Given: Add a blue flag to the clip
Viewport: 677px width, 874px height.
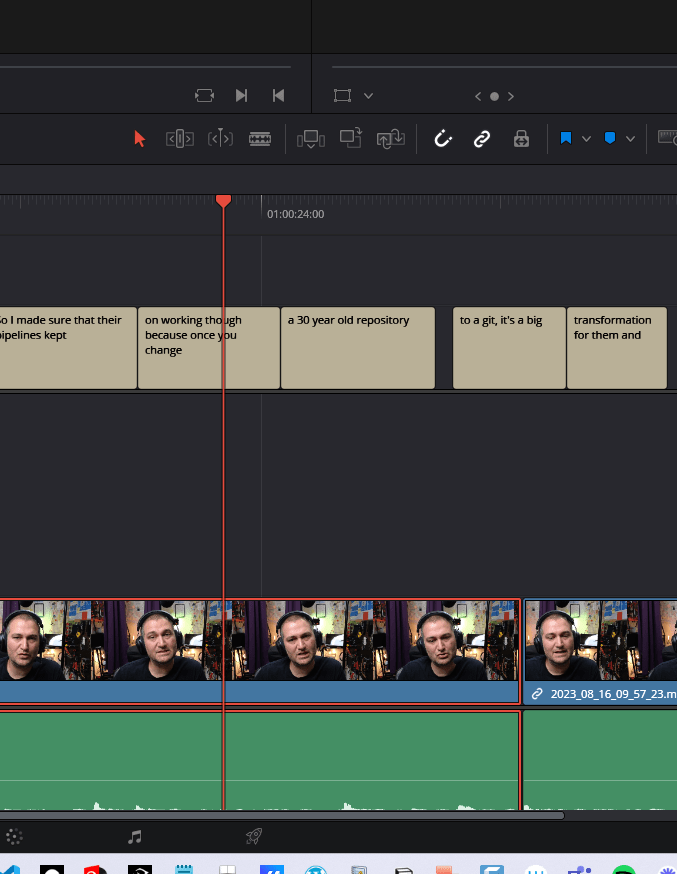Looking at the screenshot, I should pos(566,138).
